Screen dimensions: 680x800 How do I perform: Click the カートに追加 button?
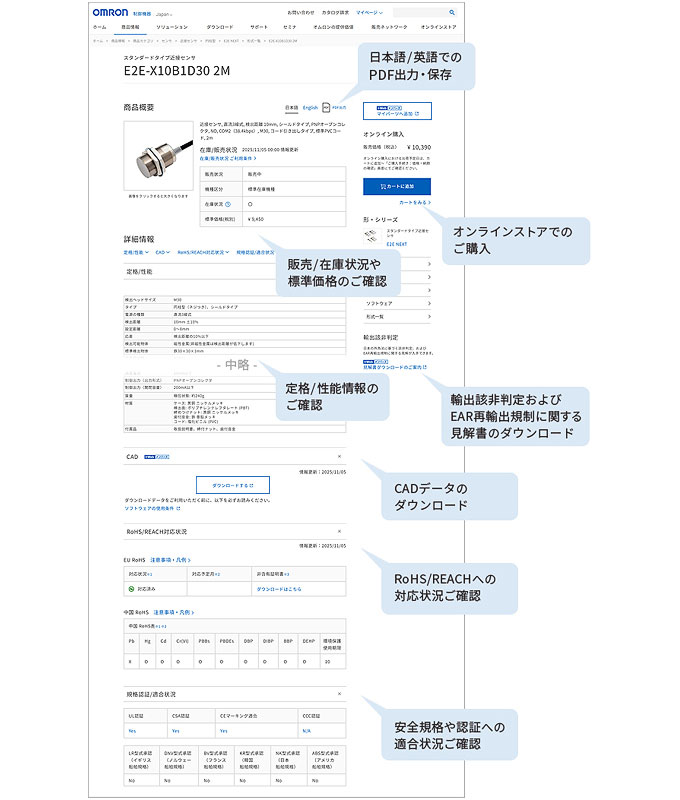tap(396, 185)
